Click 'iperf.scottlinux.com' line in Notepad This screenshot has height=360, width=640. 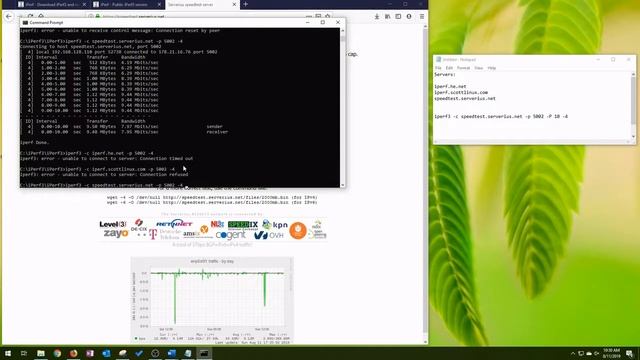pyautogui.click(x=461, y=92)
